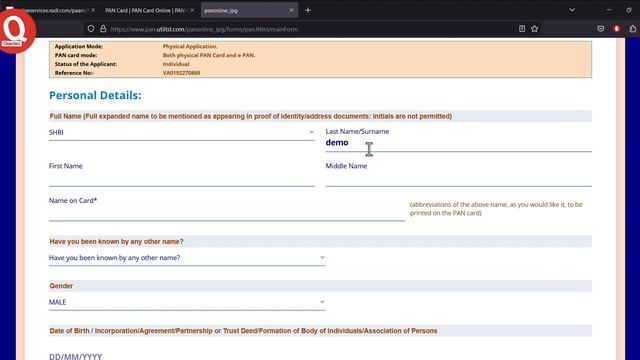Close the PAN Card Online tab

192,10
